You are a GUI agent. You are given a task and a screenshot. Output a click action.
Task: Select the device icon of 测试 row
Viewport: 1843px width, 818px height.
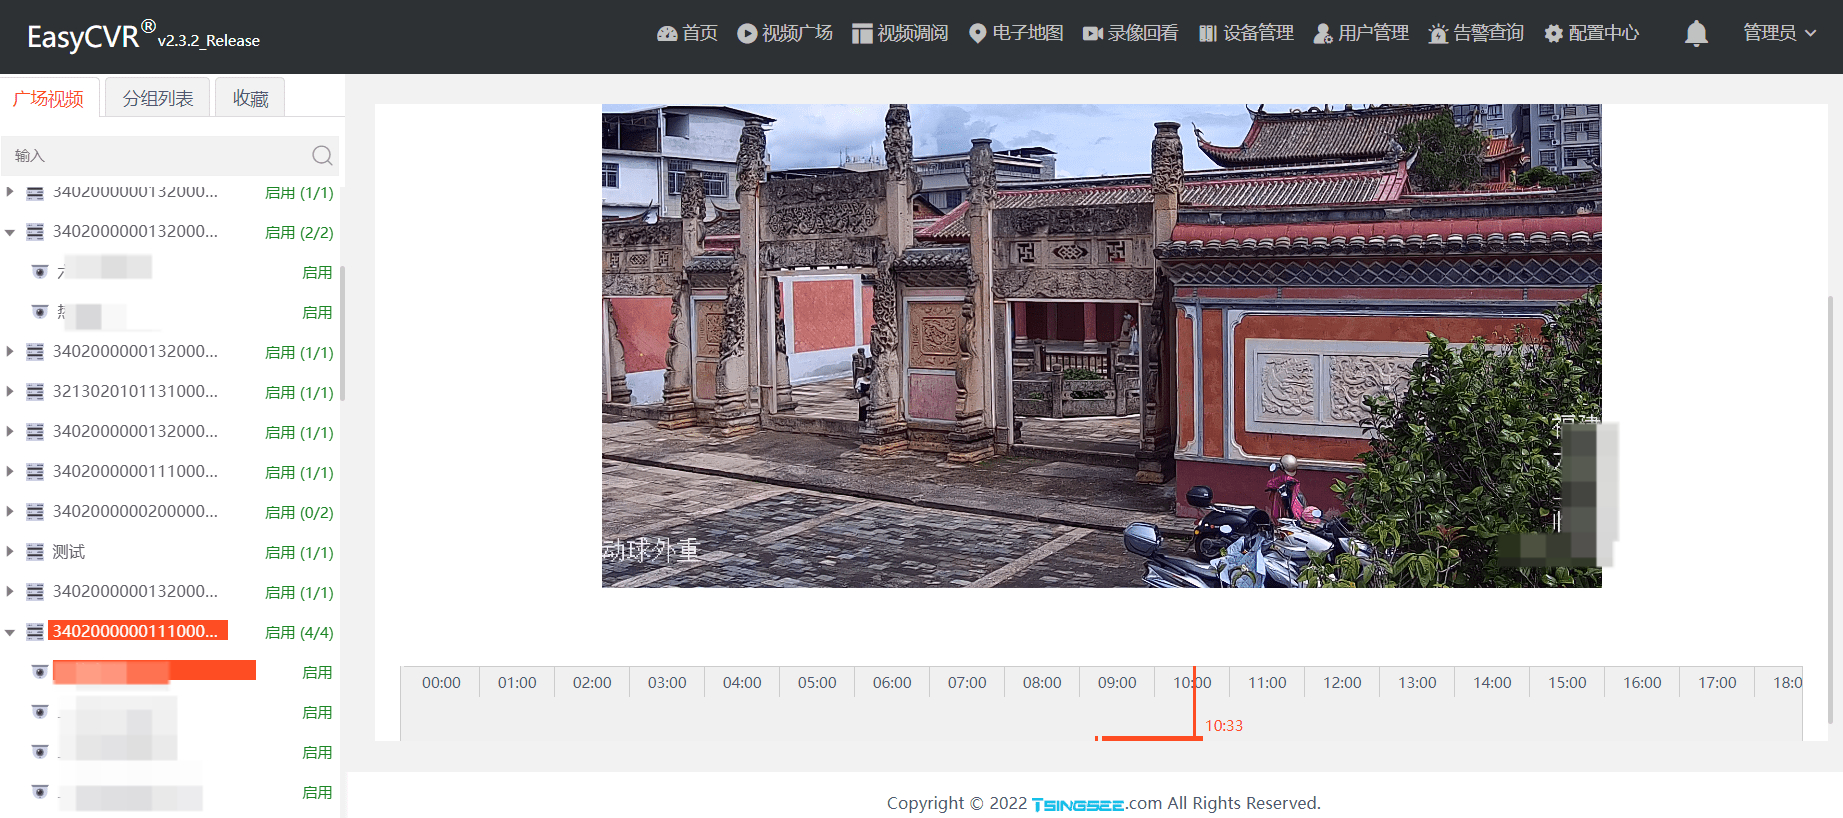[35, 552]
